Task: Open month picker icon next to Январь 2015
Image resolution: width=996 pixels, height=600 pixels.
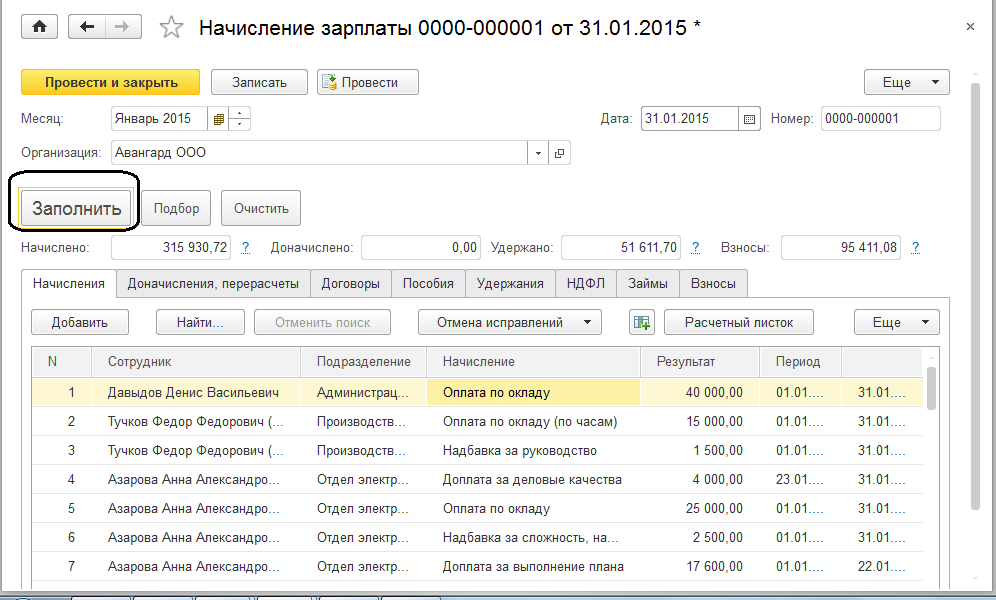Action: tap(218, 119)
